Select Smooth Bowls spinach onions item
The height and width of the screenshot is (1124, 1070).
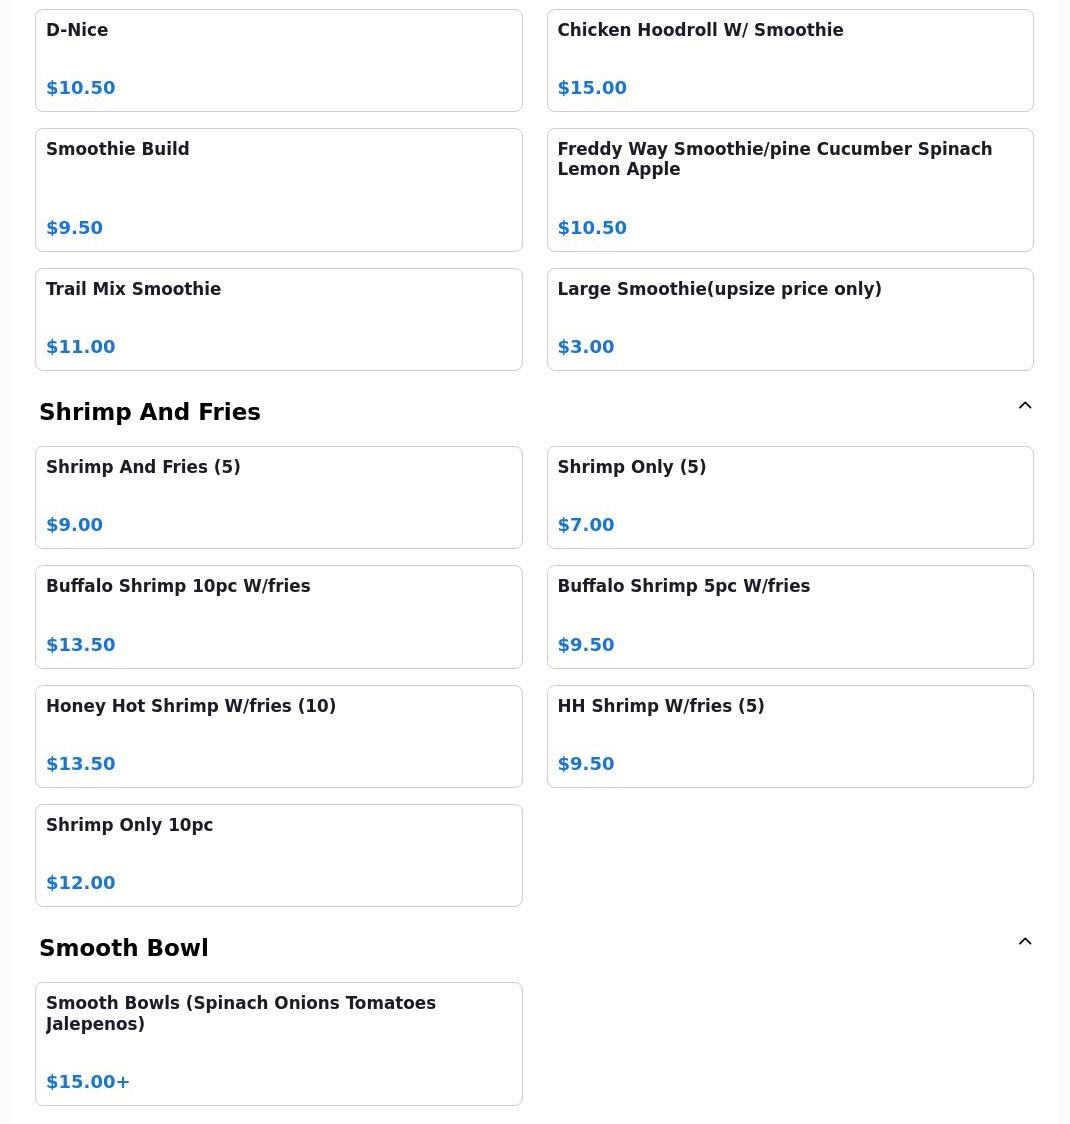279,1044
